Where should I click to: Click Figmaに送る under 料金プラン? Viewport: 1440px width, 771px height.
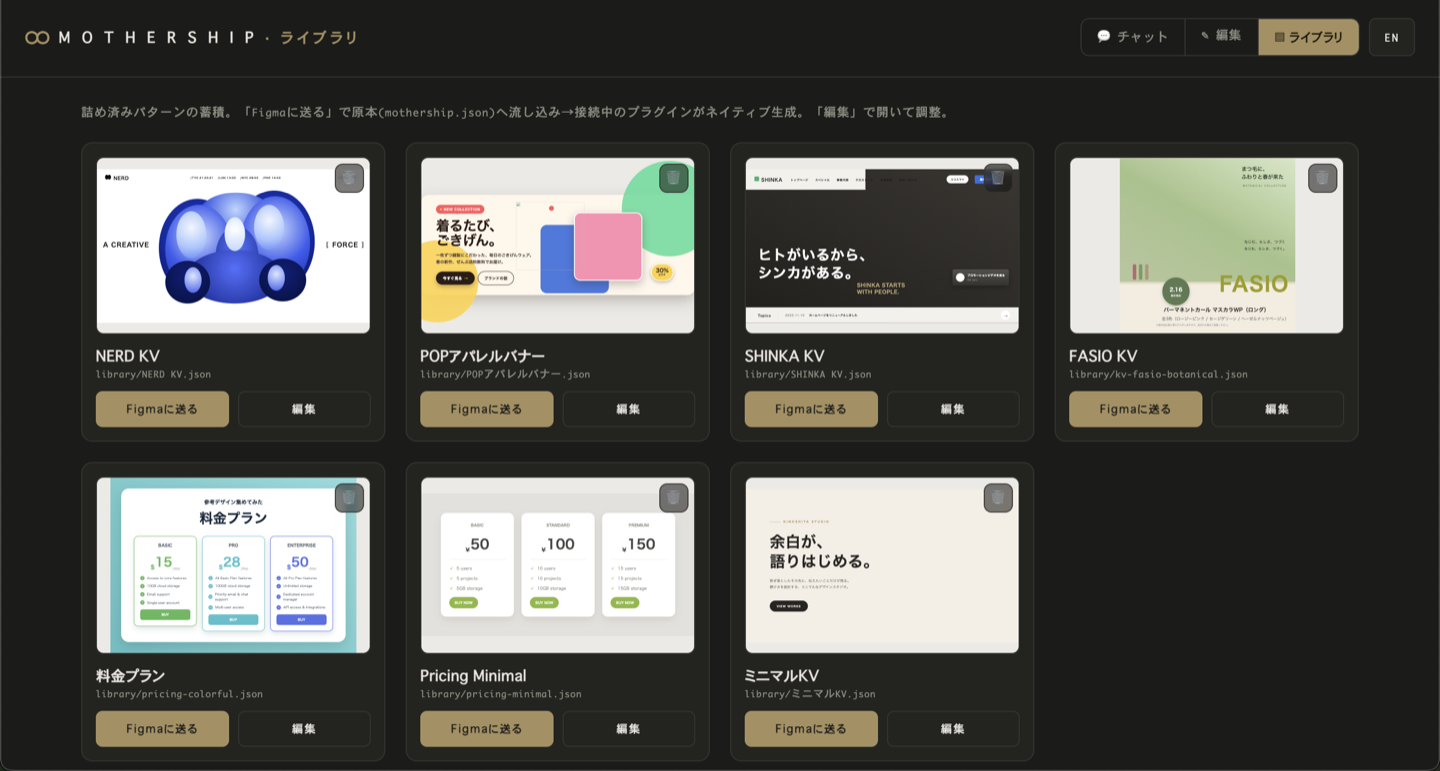[162, 729]
